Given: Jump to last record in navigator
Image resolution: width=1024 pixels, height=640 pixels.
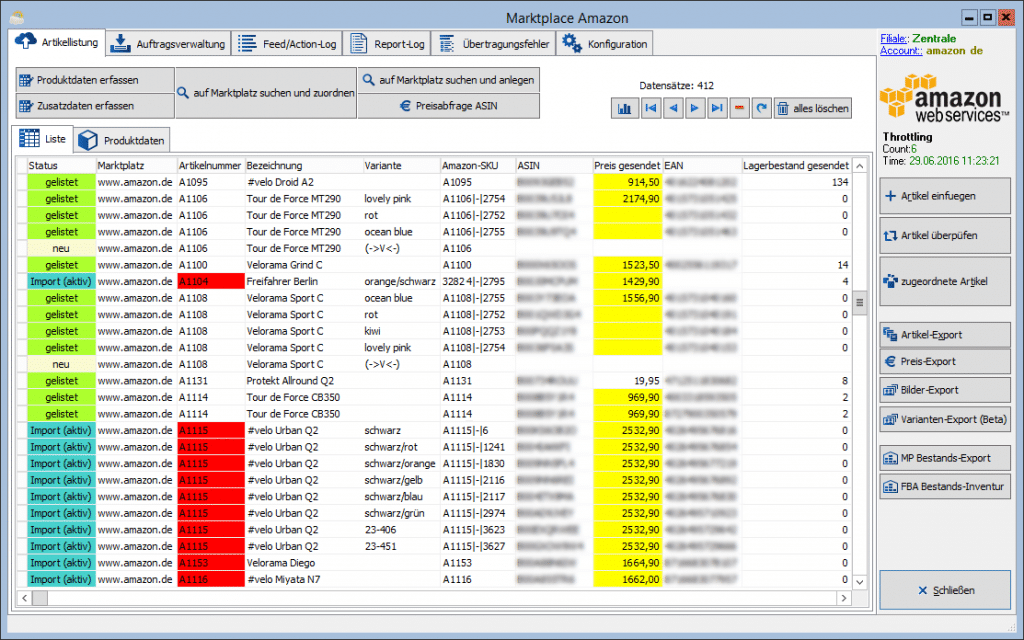Looking at the screenshot, I should click(x=717, y=108).
